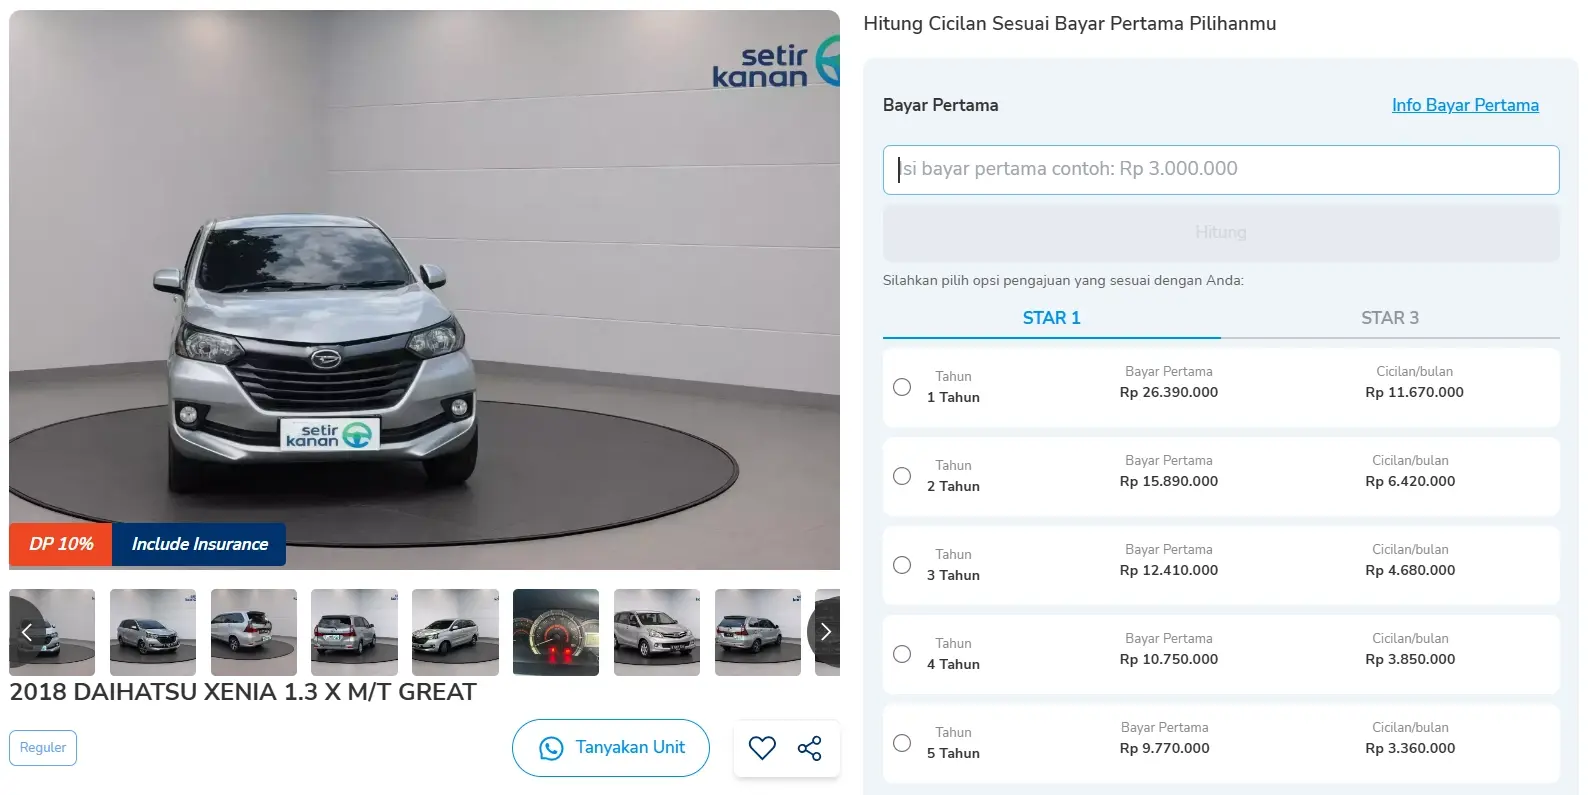Open the open-trunk rear car thumbnail

pyautogui.click(x=254, y=632)
